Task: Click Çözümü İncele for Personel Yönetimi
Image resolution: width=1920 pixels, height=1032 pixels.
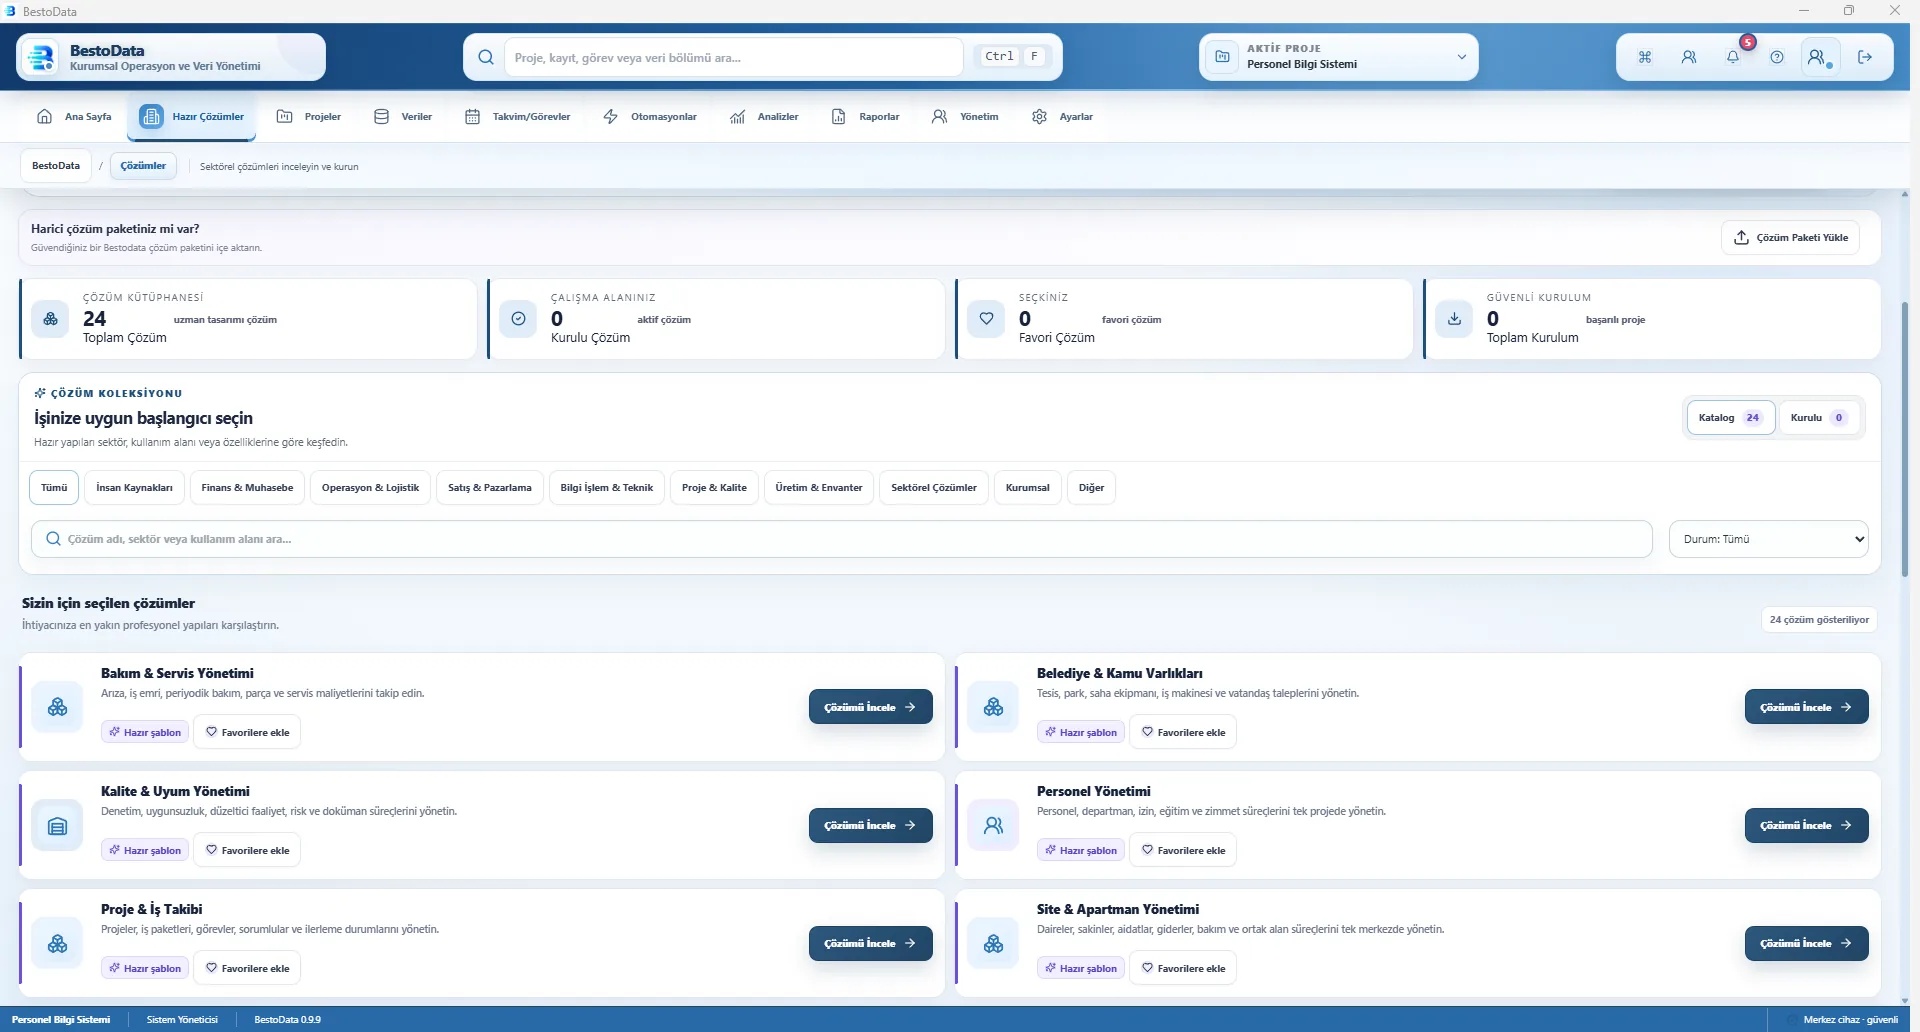Action: click(x=1806, y=825)
